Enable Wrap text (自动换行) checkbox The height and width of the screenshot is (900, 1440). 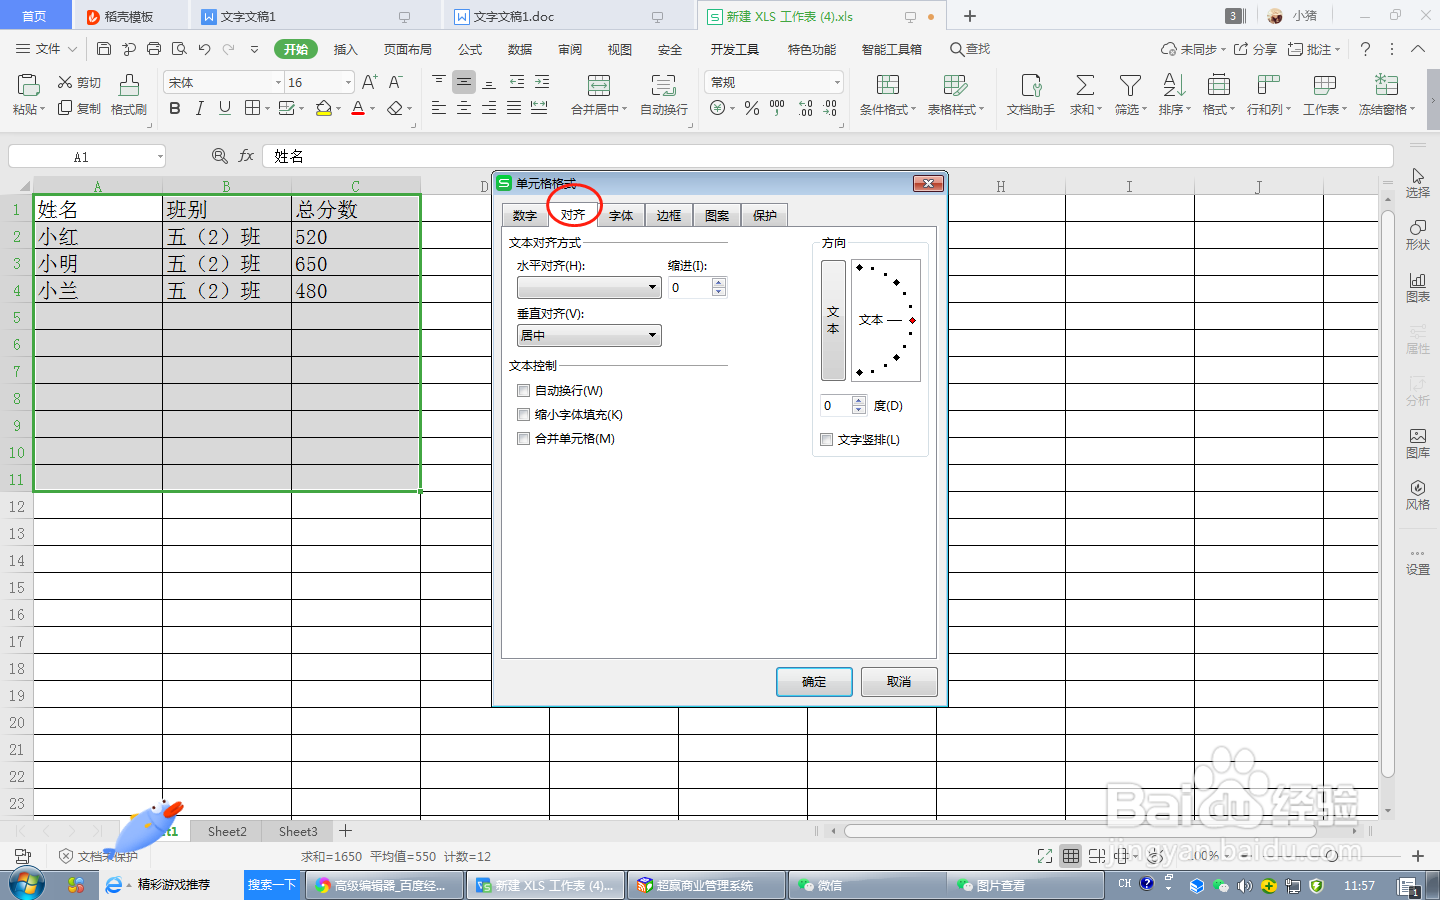[x=523, y=391]
